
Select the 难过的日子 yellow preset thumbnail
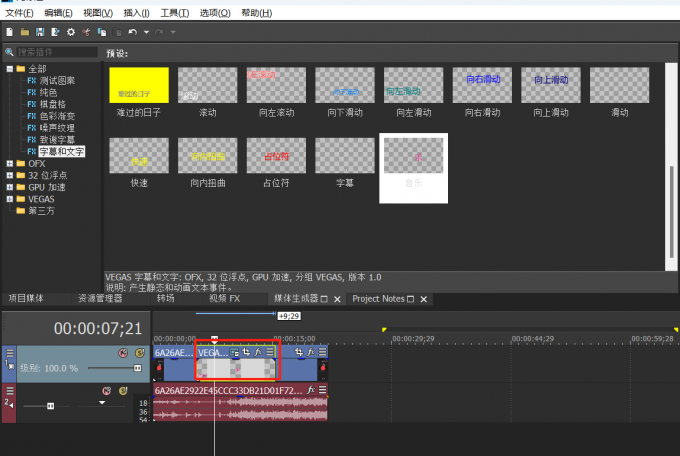pos(139,85)
